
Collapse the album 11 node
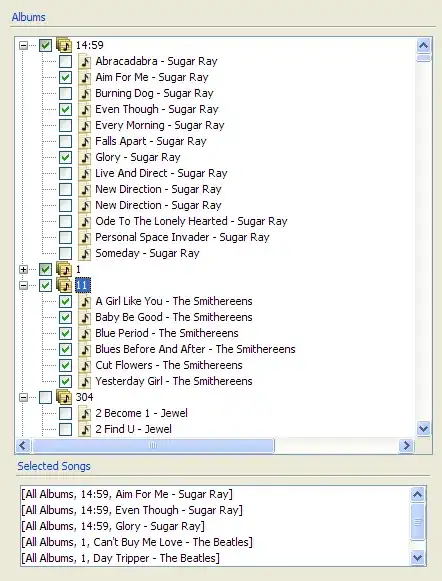click(x=23, y=285)
